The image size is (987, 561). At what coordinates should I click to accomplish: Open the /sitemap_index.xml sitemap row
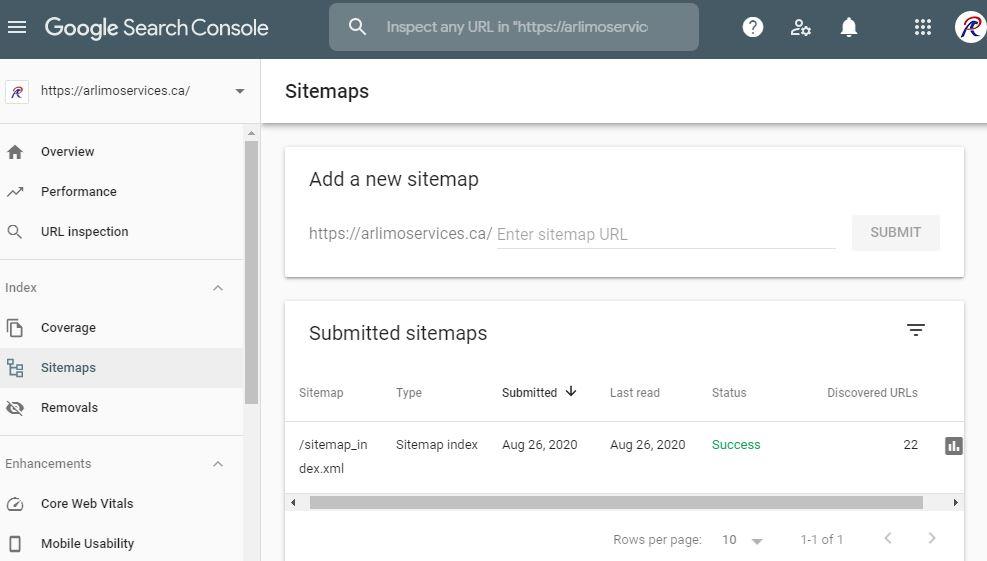pyautogui.click(x=624, y=457)
